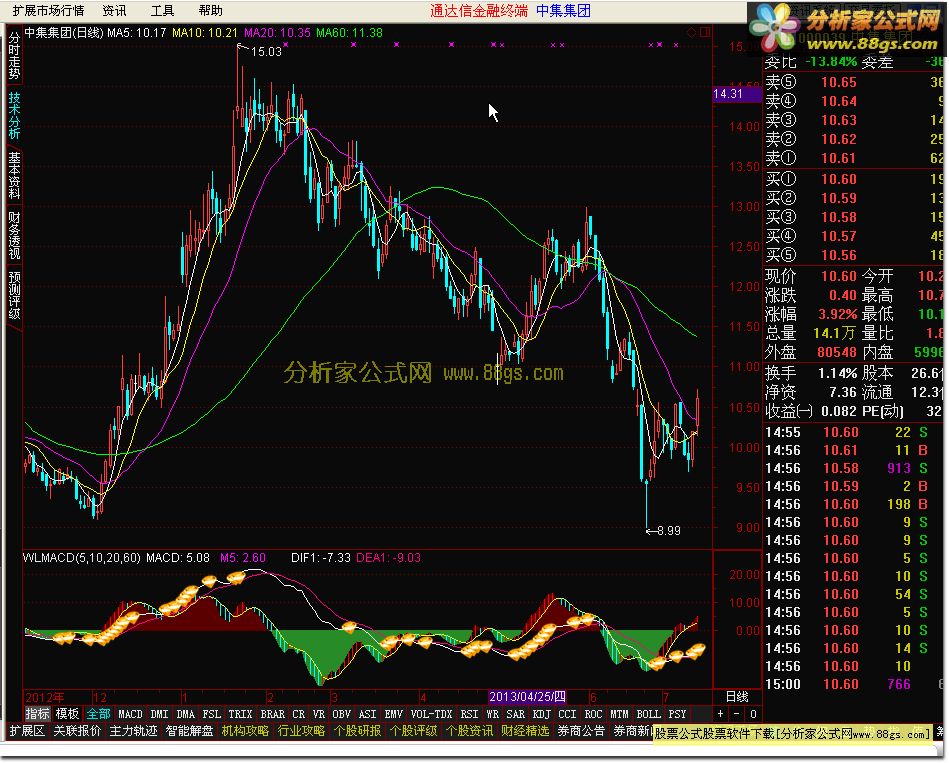Click the WLMACD(5,10,20,60) indicator label
This screenshot has width=949, height=763.
pyautogui.click(x=82, y=557)
